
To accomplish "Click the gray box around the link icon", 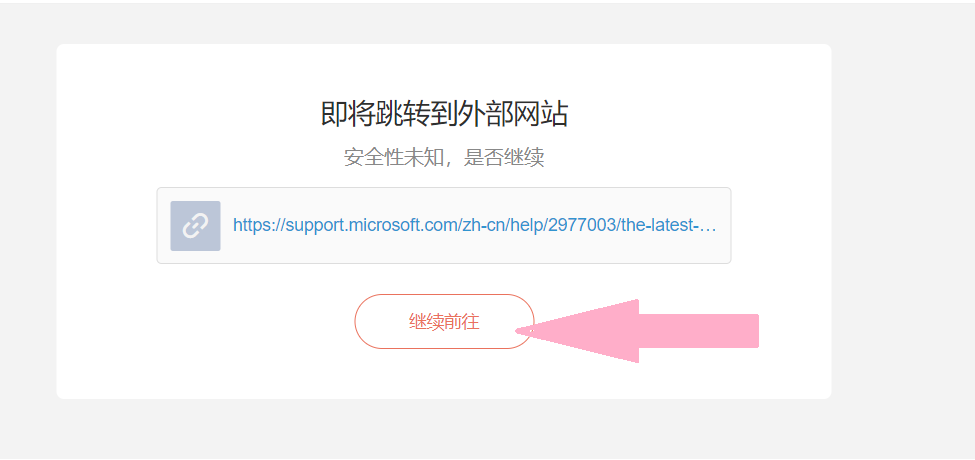I will (x=195, y=226).
